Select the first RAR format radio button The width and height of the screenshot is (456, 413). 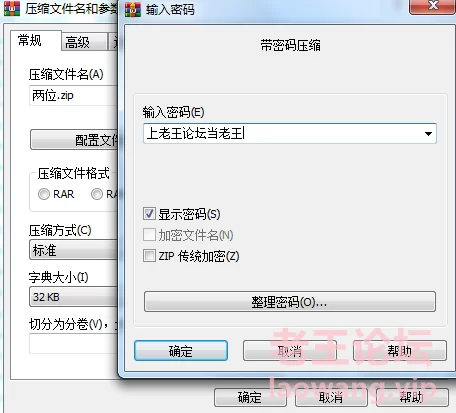click(x=44, y=194)
